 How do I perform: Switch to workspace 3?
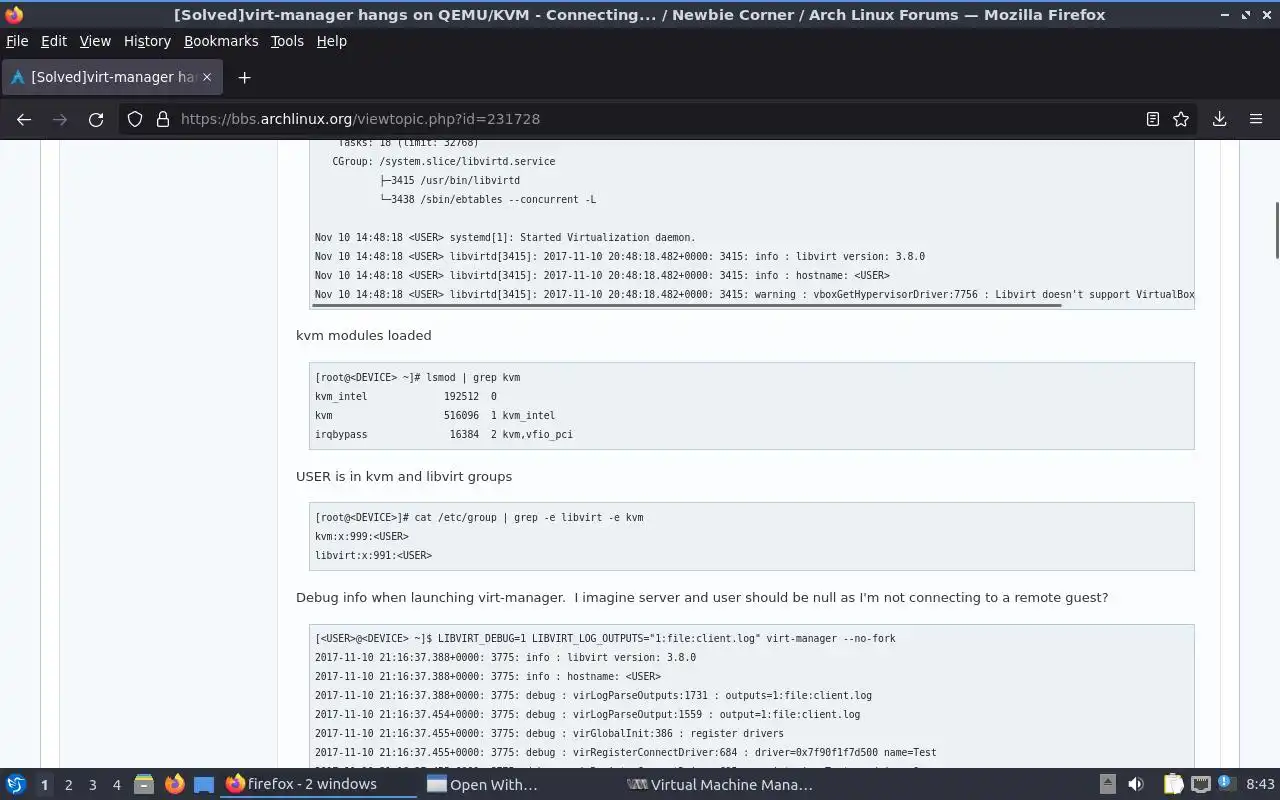click(x=92, y=785)
